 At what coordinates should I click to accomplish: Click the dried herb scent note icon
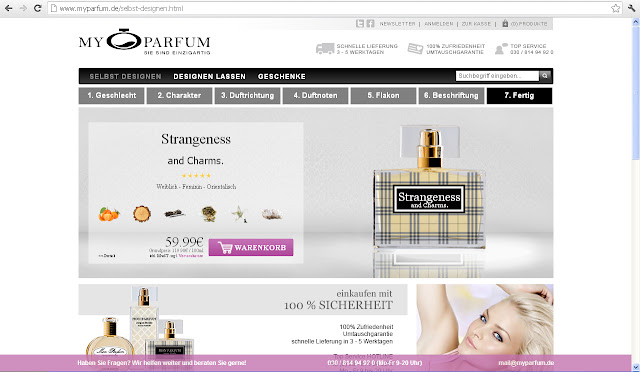209,214
